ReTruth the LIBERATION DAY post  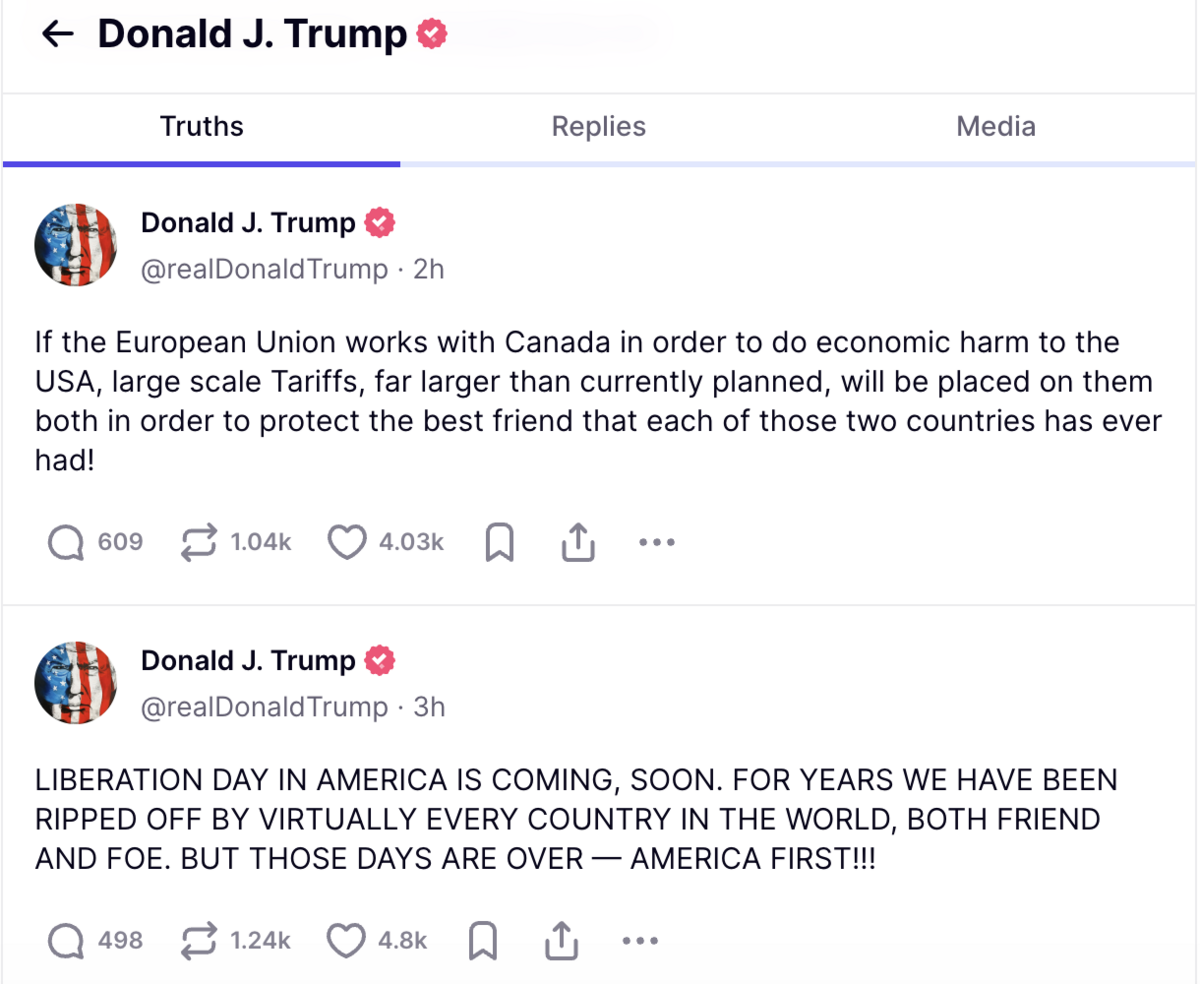(x=199, y=941)
